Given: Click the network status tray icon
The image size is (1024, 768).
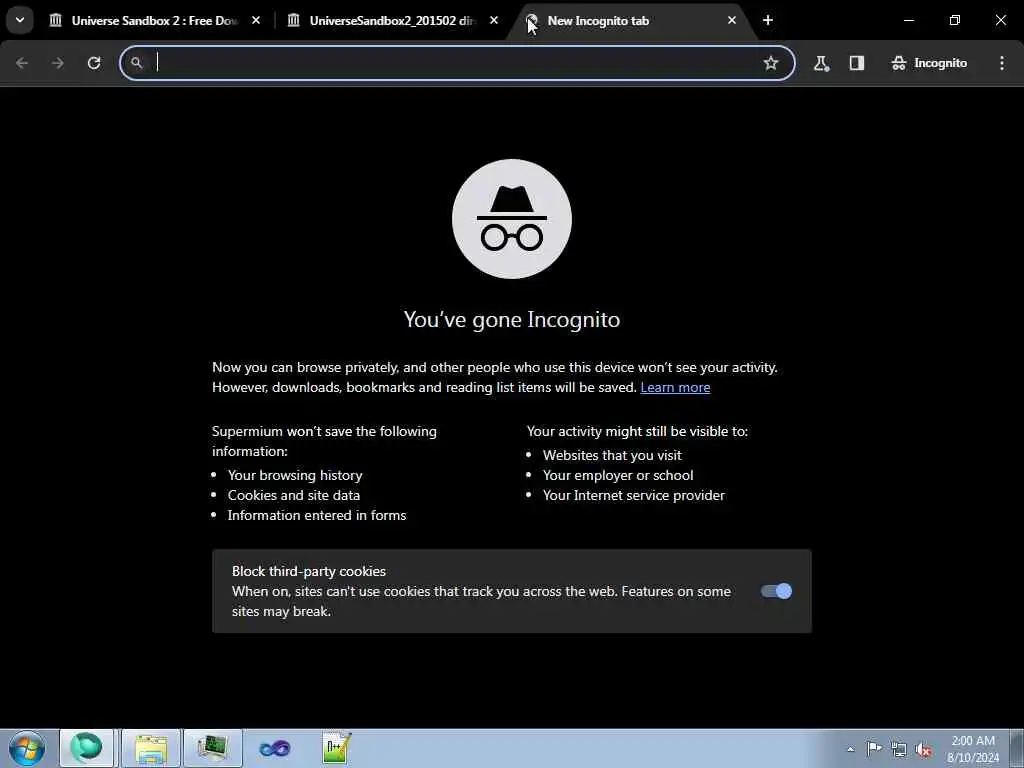Looking at the screenshot, I should click(x=899, y=750).
